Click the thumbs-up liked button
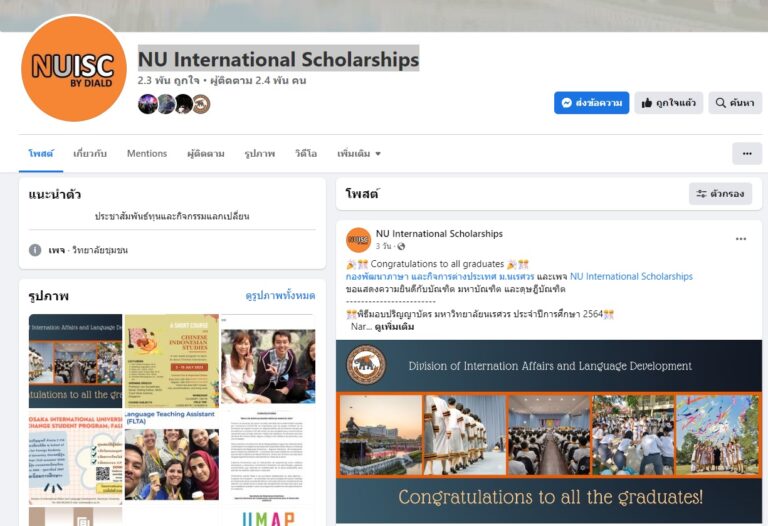 [669, 103]
